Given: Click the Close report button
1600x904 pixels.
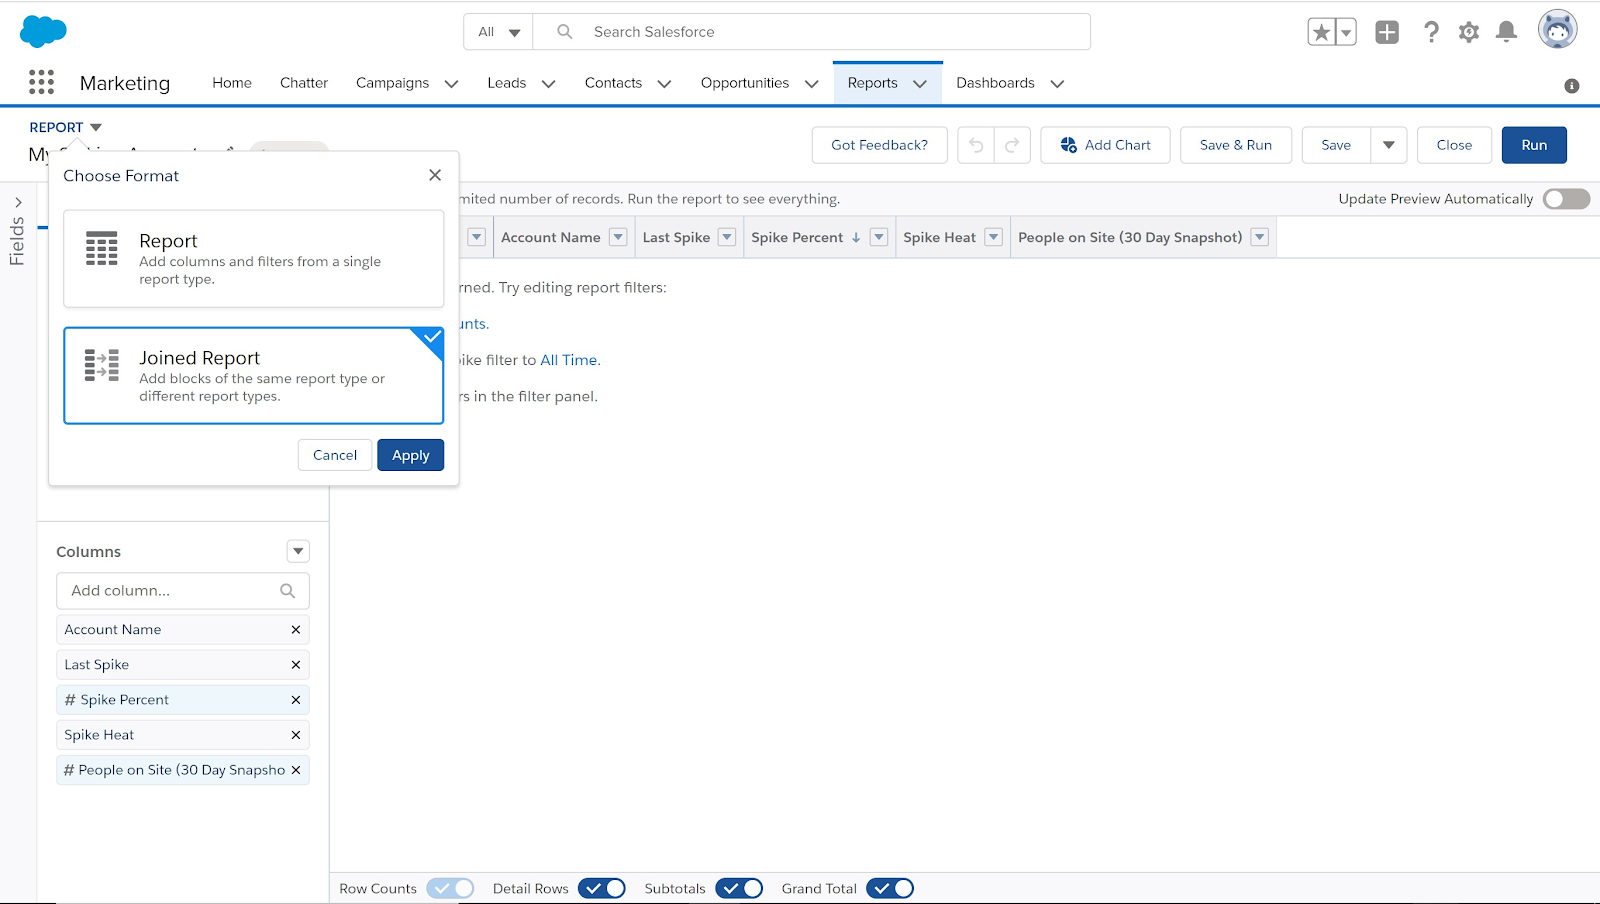Looking at the screenshot, I should pyautogui.click(x=1454, y=145).
